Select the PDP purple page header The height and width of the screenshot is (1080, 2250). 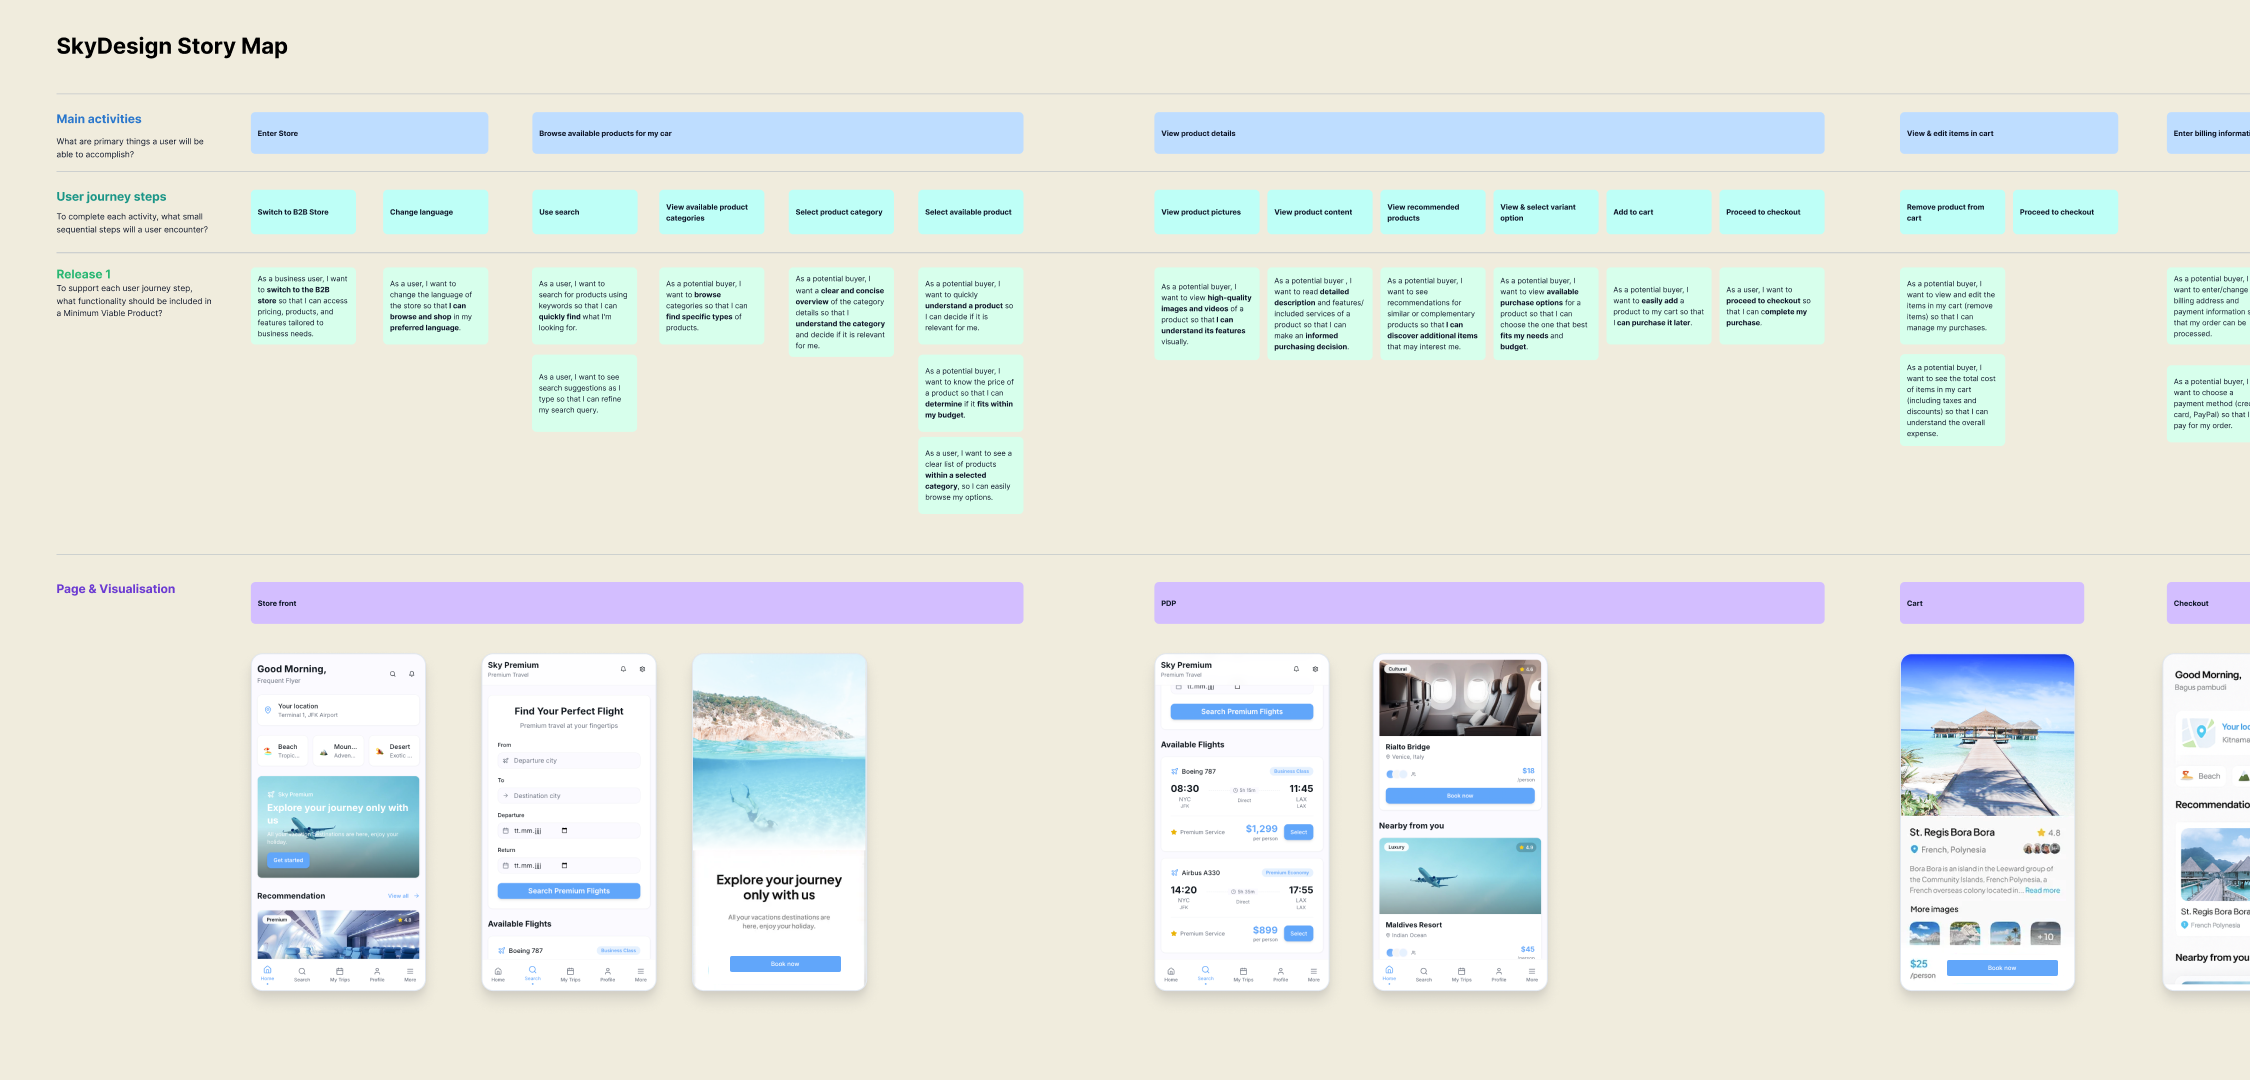point(1488,603)
